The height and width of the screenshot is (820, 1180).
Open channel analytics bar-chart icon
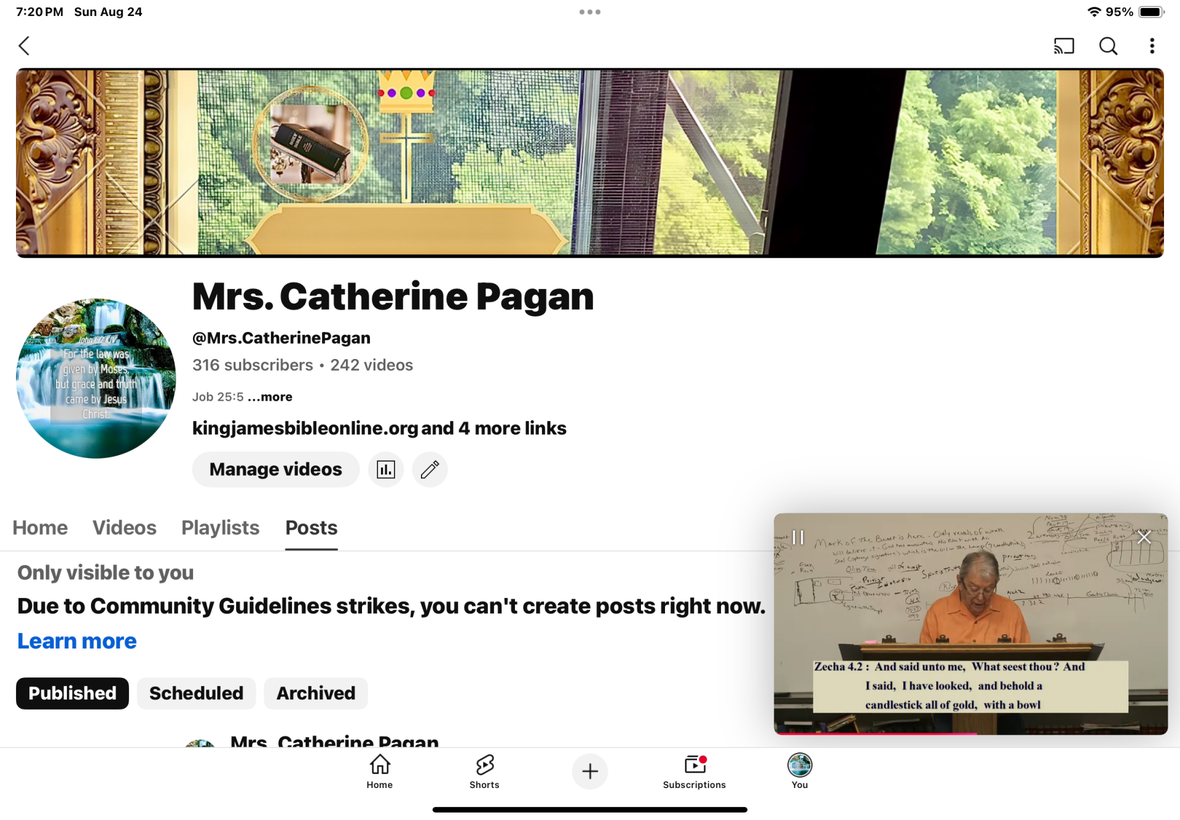pos(385,469)
